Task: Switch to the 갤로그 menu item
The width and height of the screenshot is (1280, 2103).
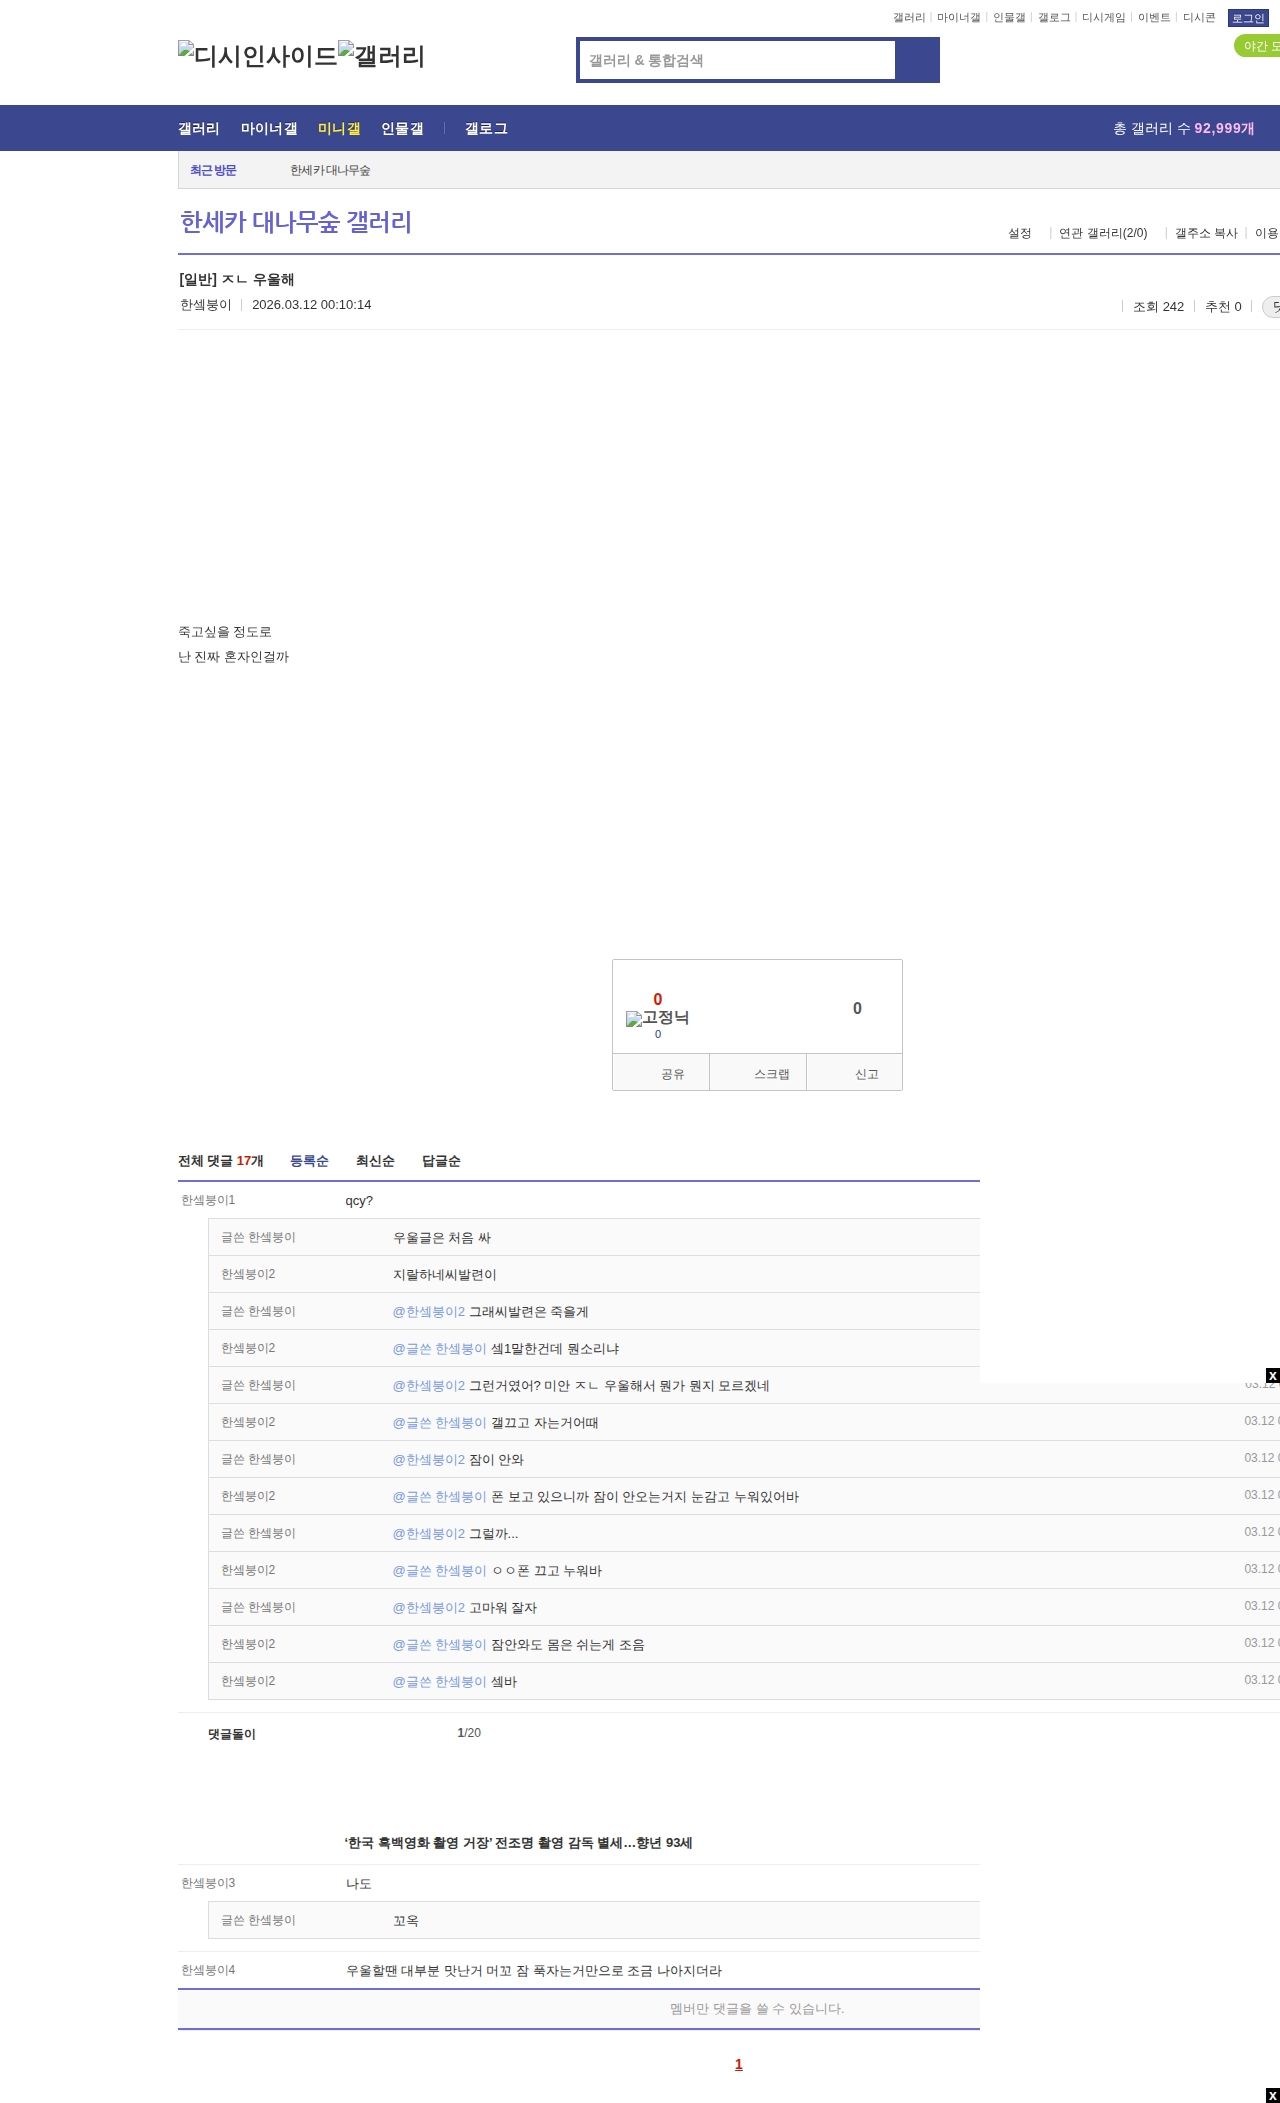Action: click(x=486, y=129)
